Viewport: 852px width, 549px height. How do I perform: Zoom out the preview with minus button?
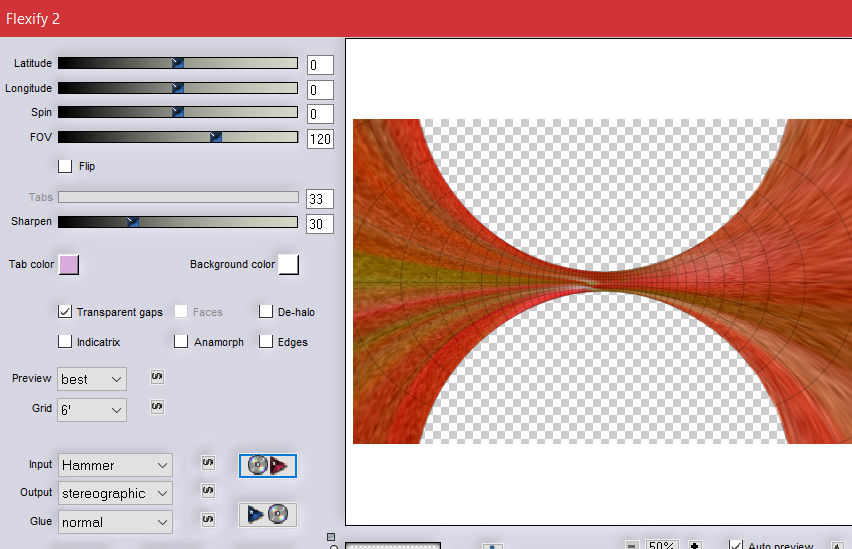[631, 545]
